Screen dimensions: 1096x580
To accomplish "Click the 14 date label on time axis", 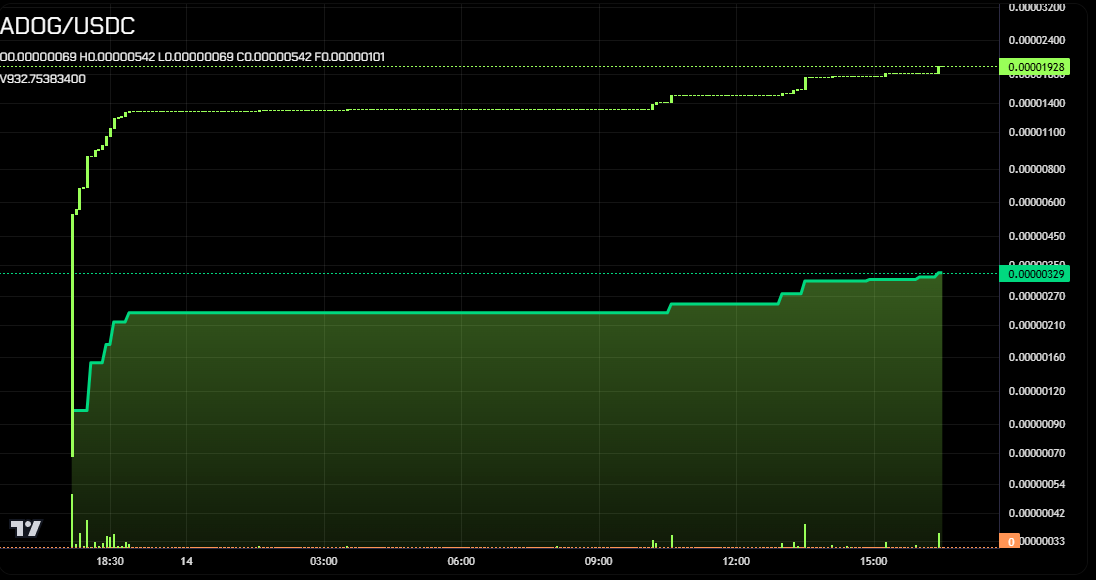I will tap(186, 561).
